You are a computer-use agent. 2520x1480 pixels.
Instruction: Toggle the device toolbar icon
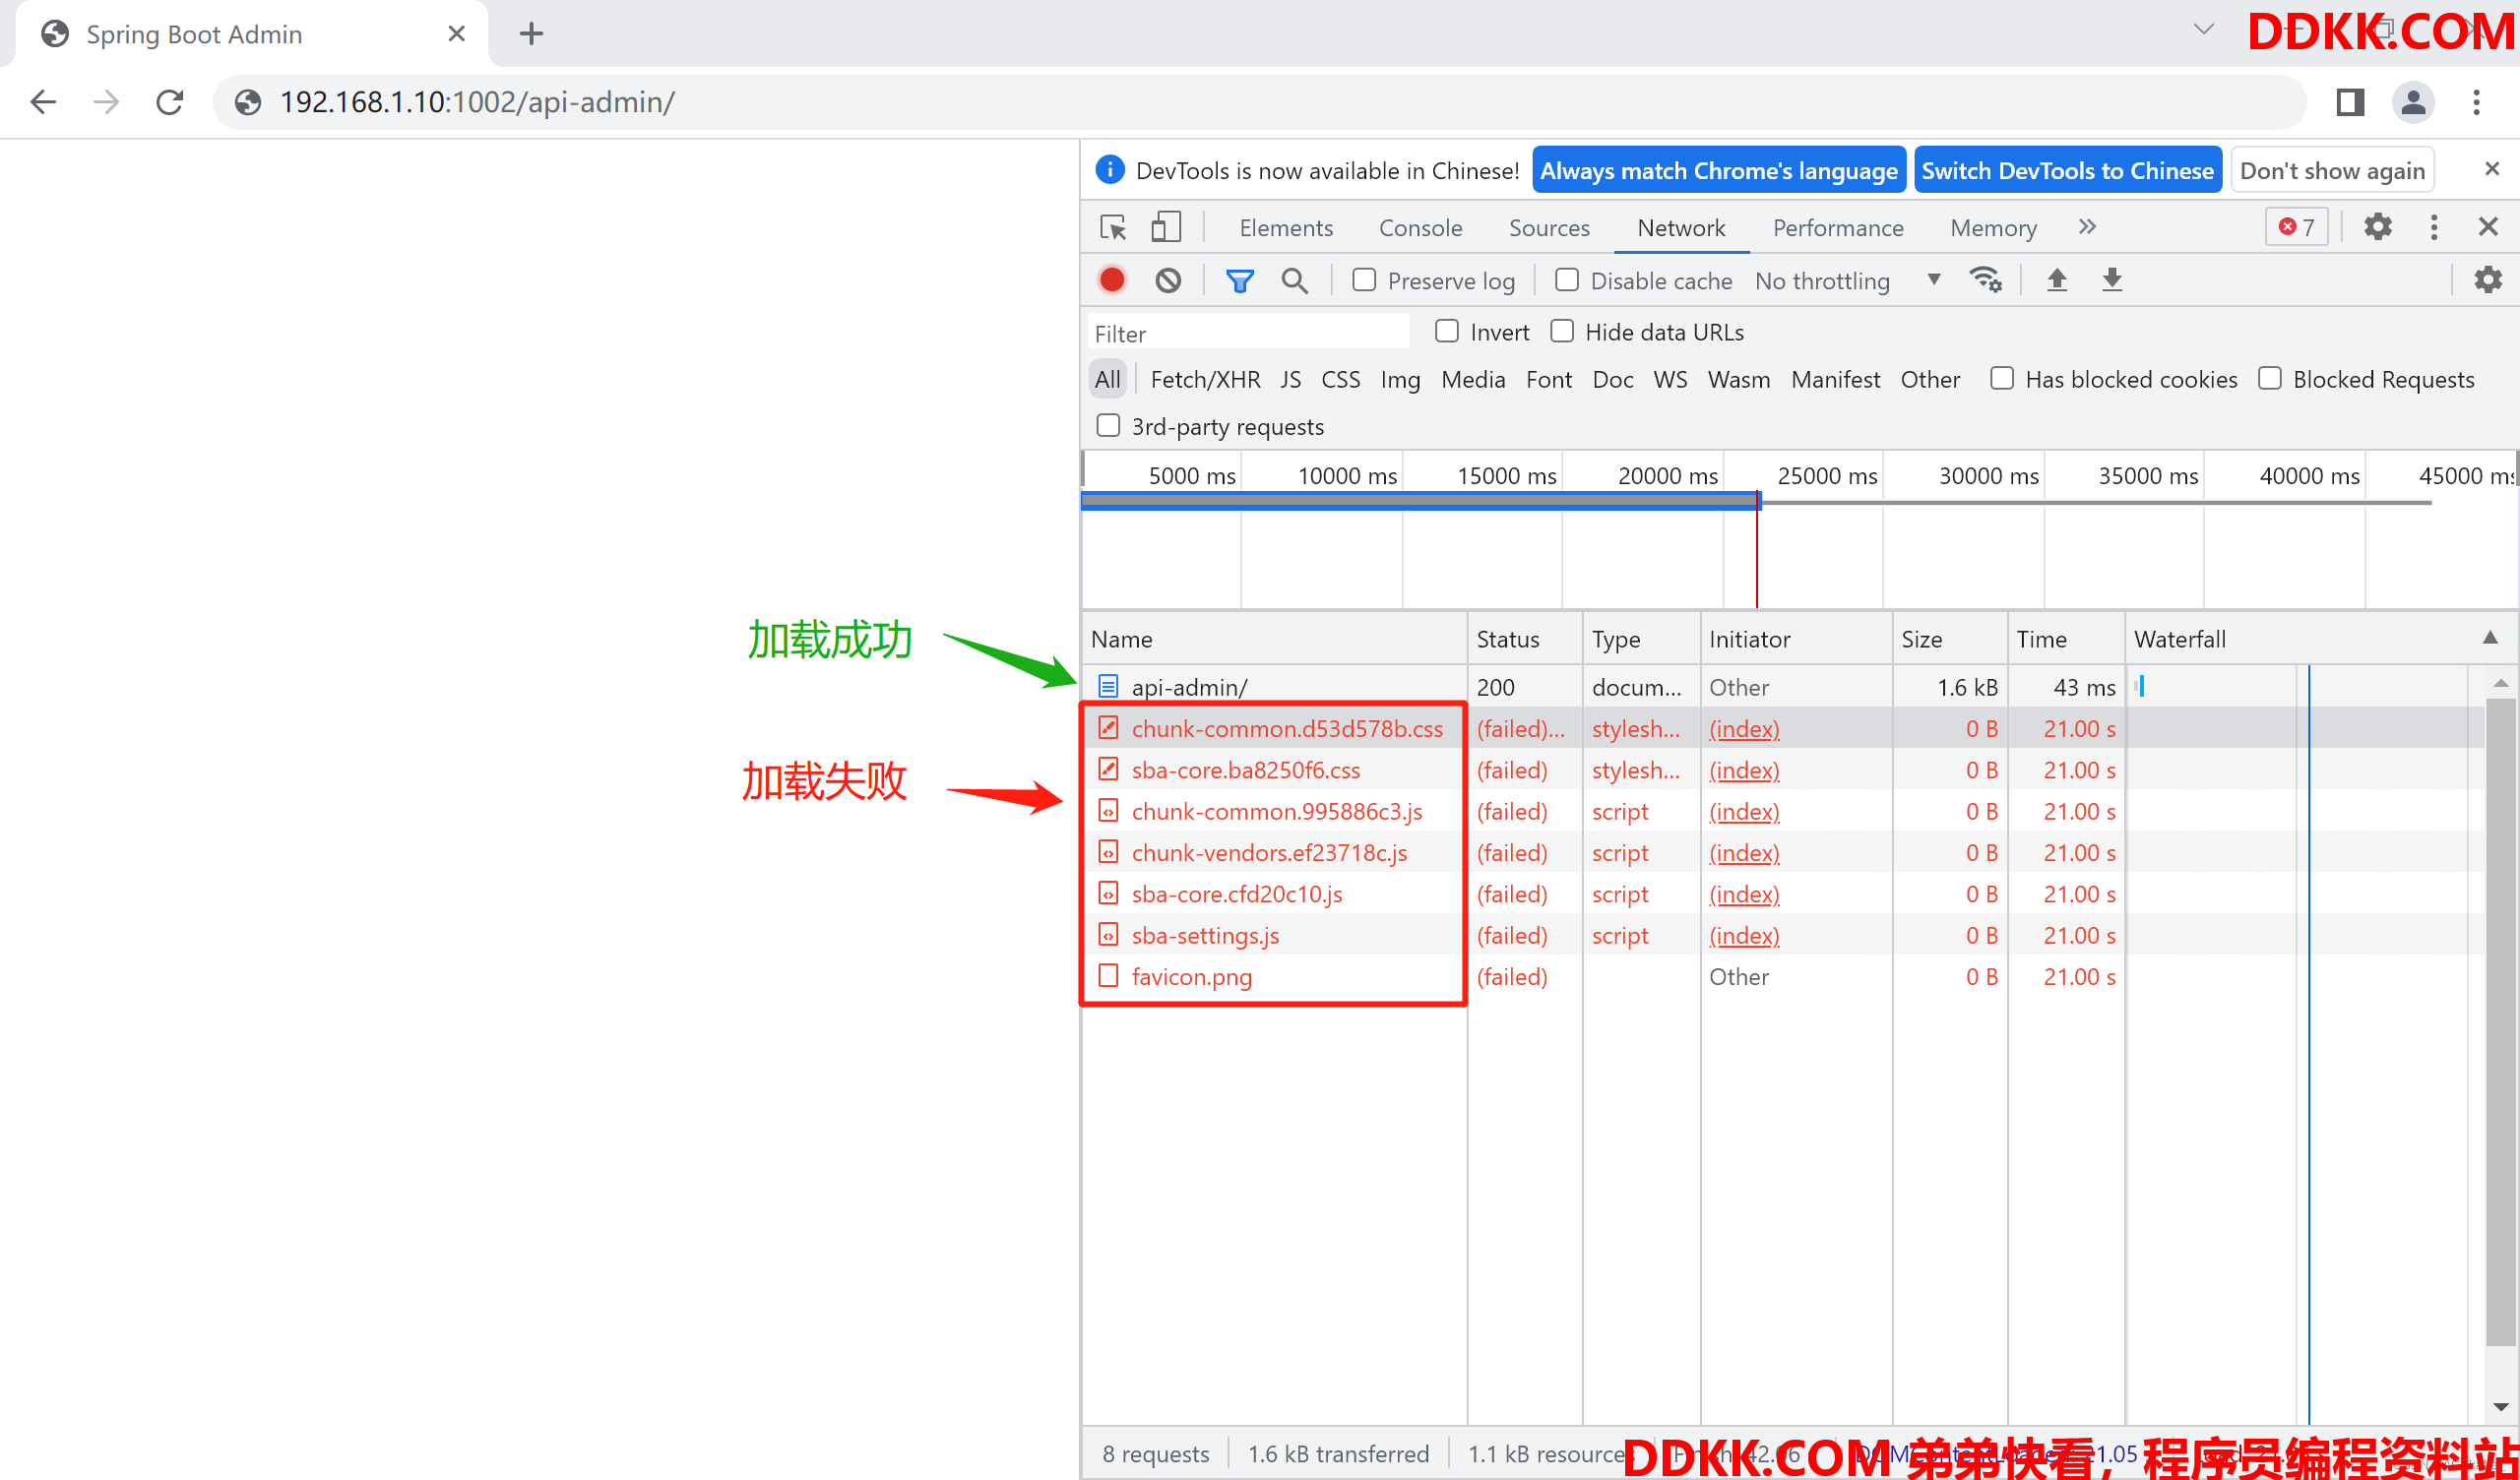(x=1166, y=228)
